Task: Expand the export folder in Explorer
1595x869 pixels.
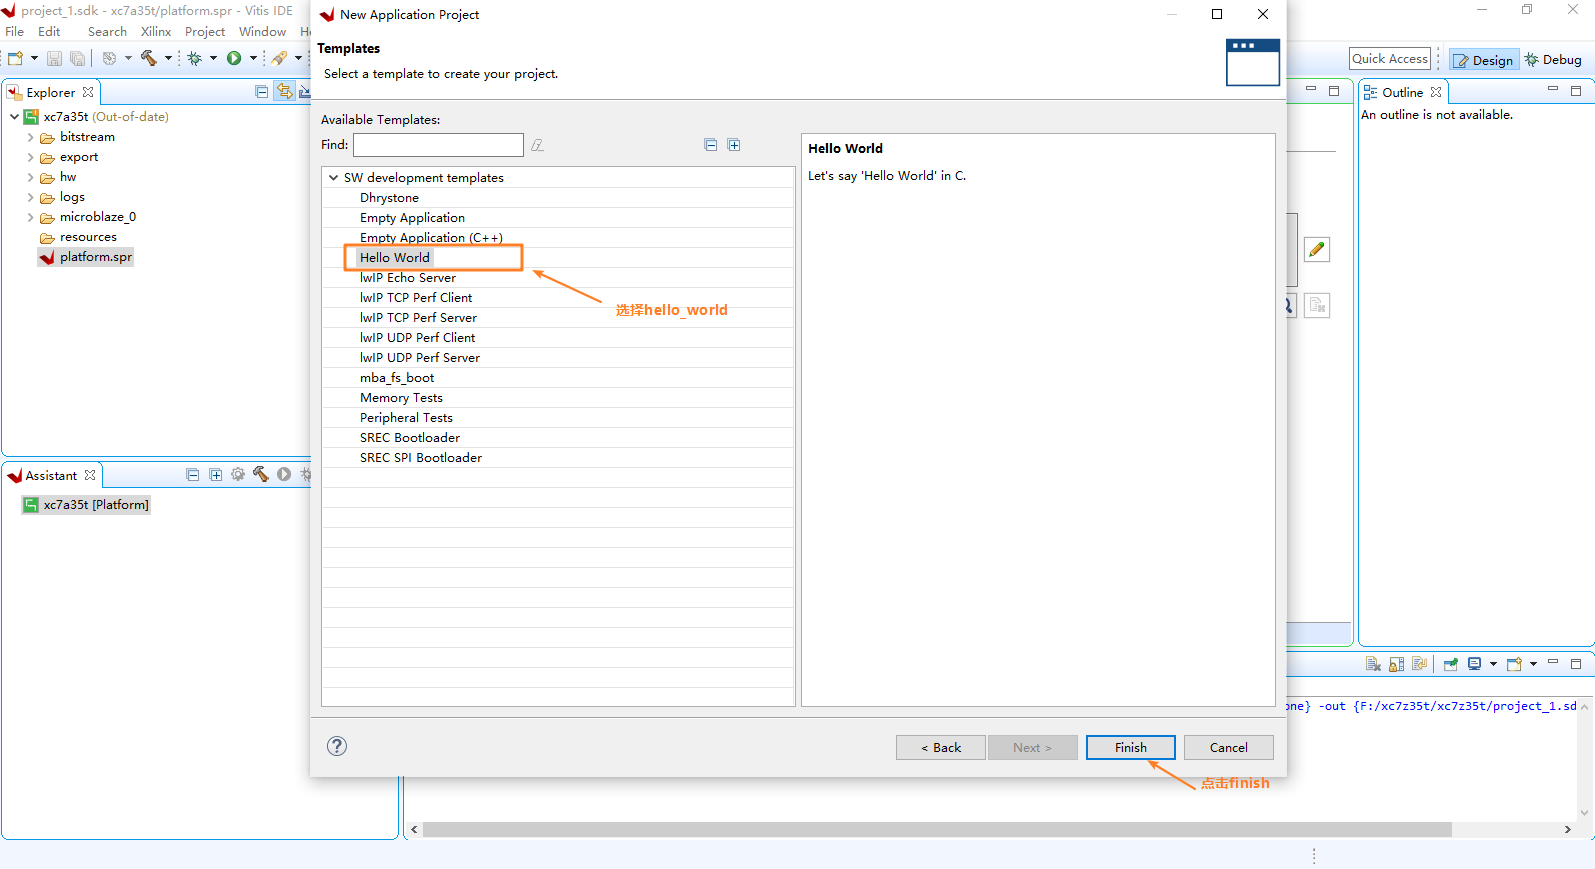Action: pyautogui.click(x=30, y=157)
